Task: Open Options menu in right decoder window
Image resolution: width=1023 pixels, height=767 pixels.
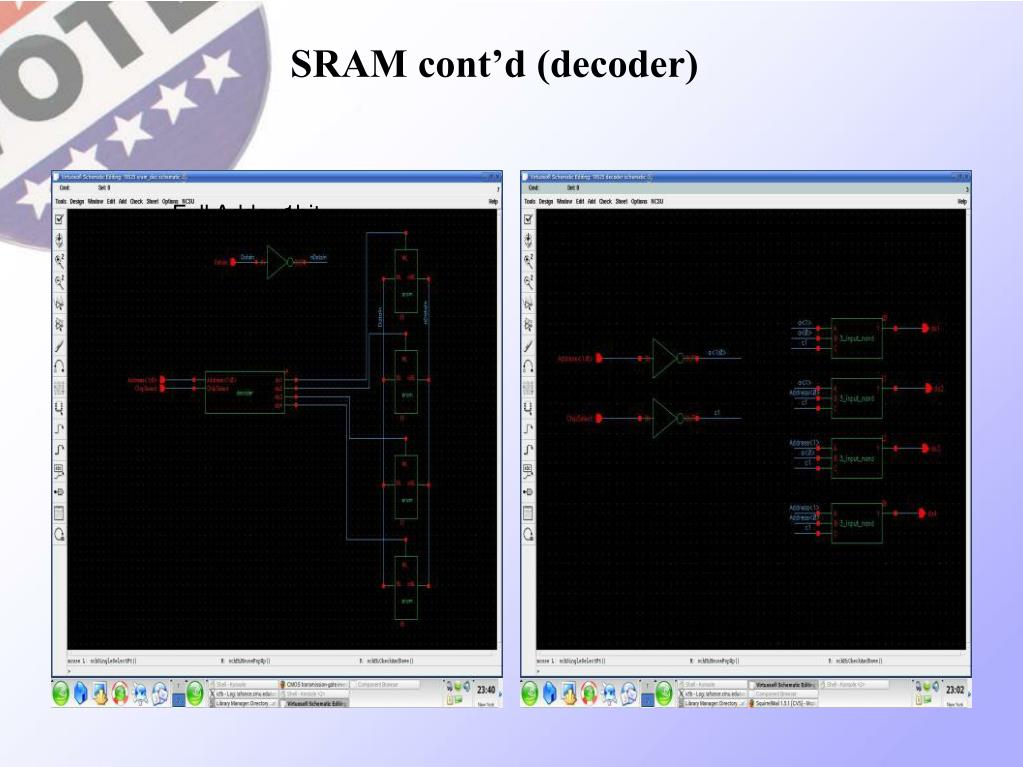Action: click(x=639, y=202)
